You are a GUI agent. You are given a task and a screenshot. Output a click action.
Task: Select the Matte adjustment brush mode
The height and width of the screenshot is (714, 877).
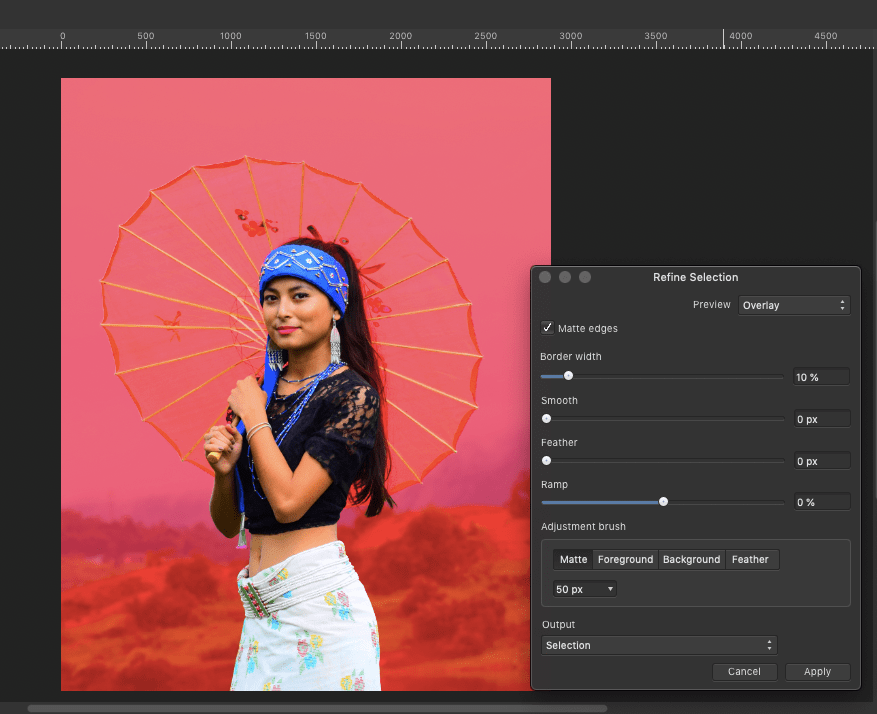click(573, 560)
